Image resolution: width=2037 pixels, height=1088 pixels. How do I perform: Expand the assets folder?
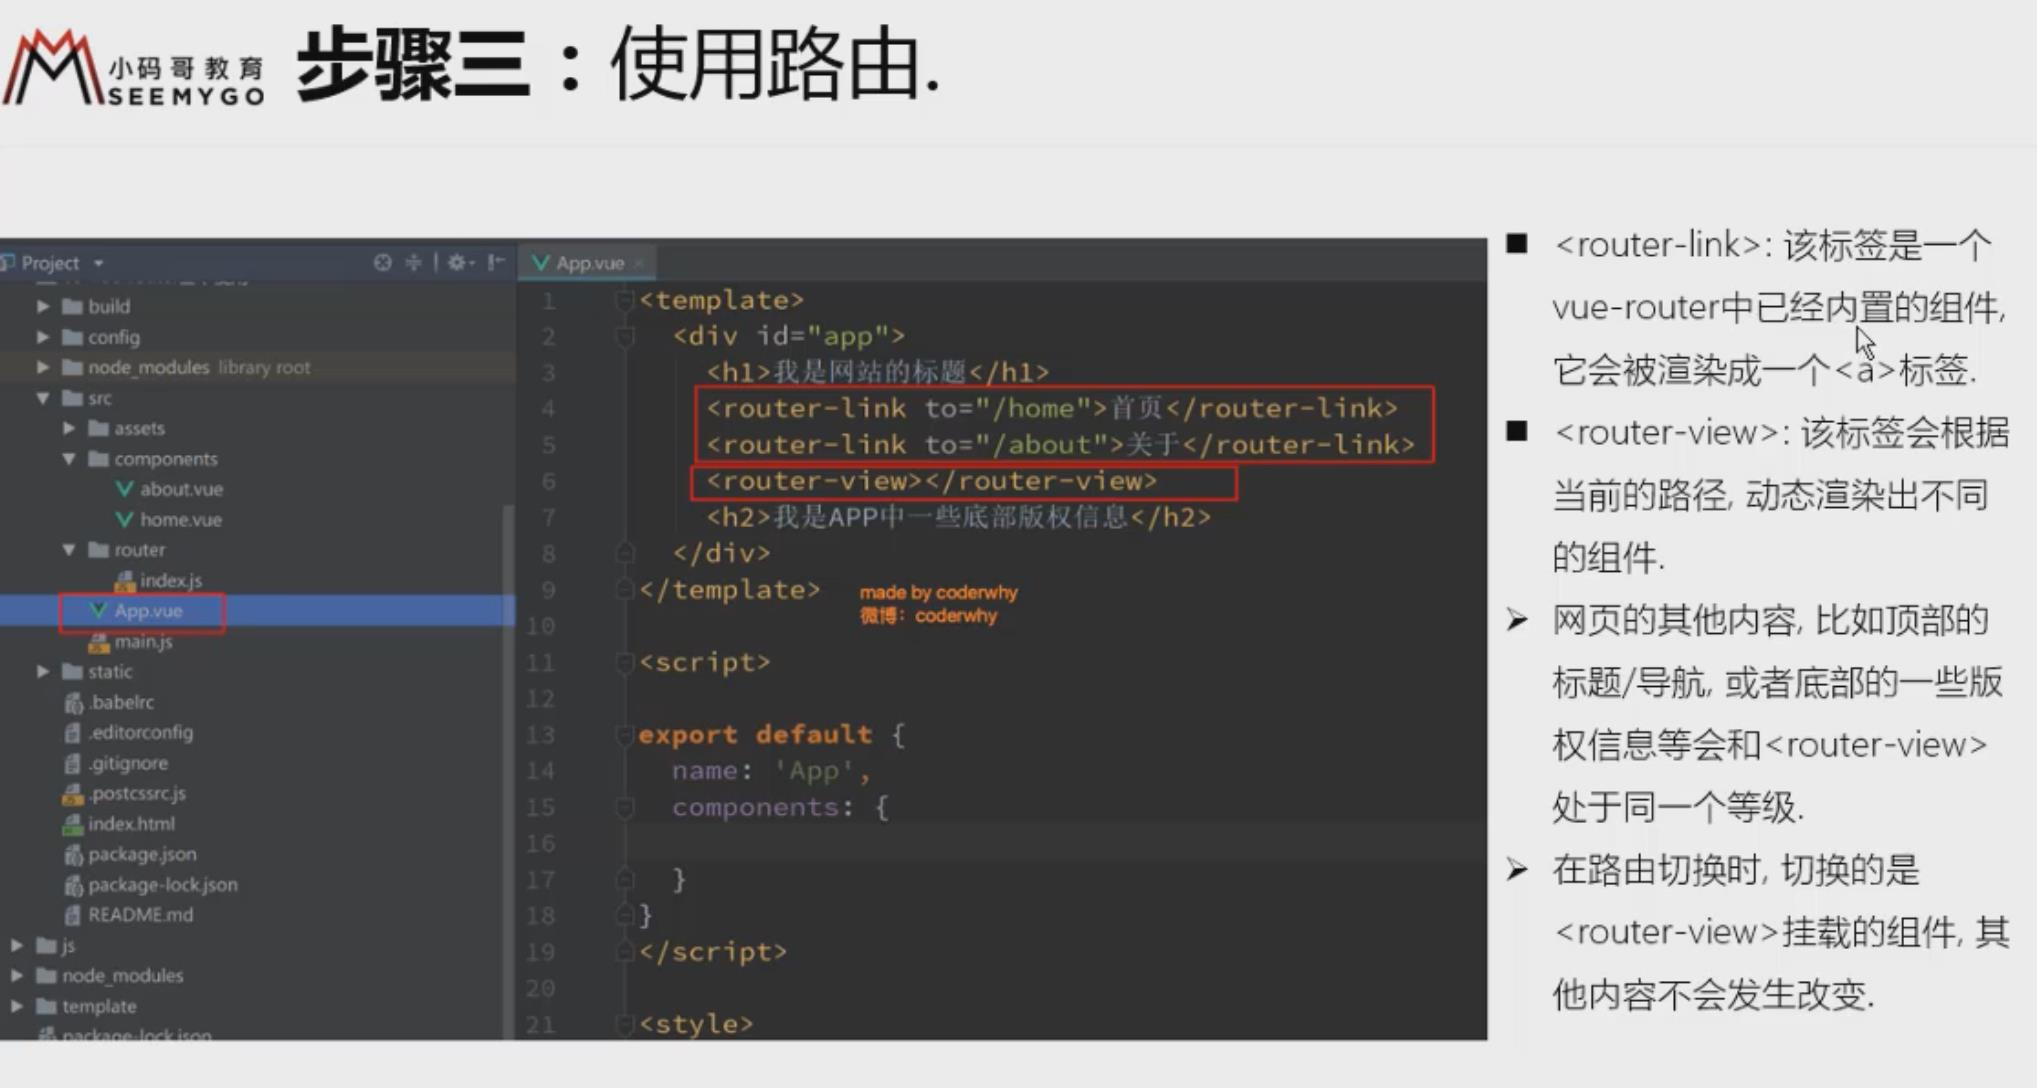[x=69, y=428]
